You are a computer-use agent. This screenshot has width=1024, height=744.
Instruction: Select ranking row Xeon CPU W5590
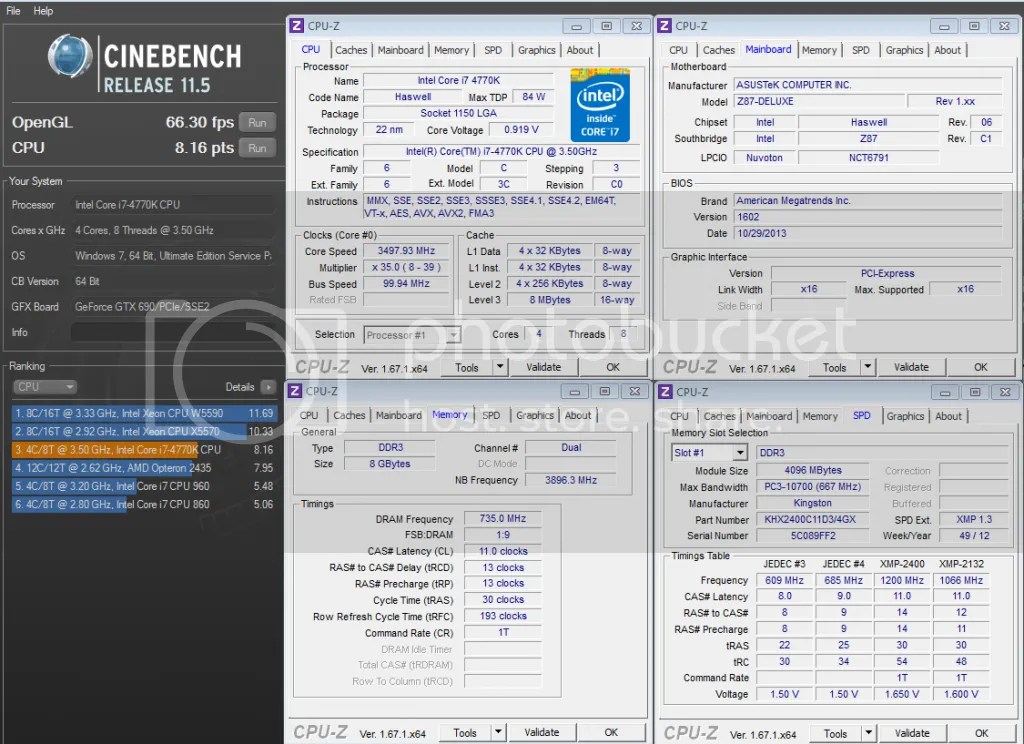click(144, 413)
